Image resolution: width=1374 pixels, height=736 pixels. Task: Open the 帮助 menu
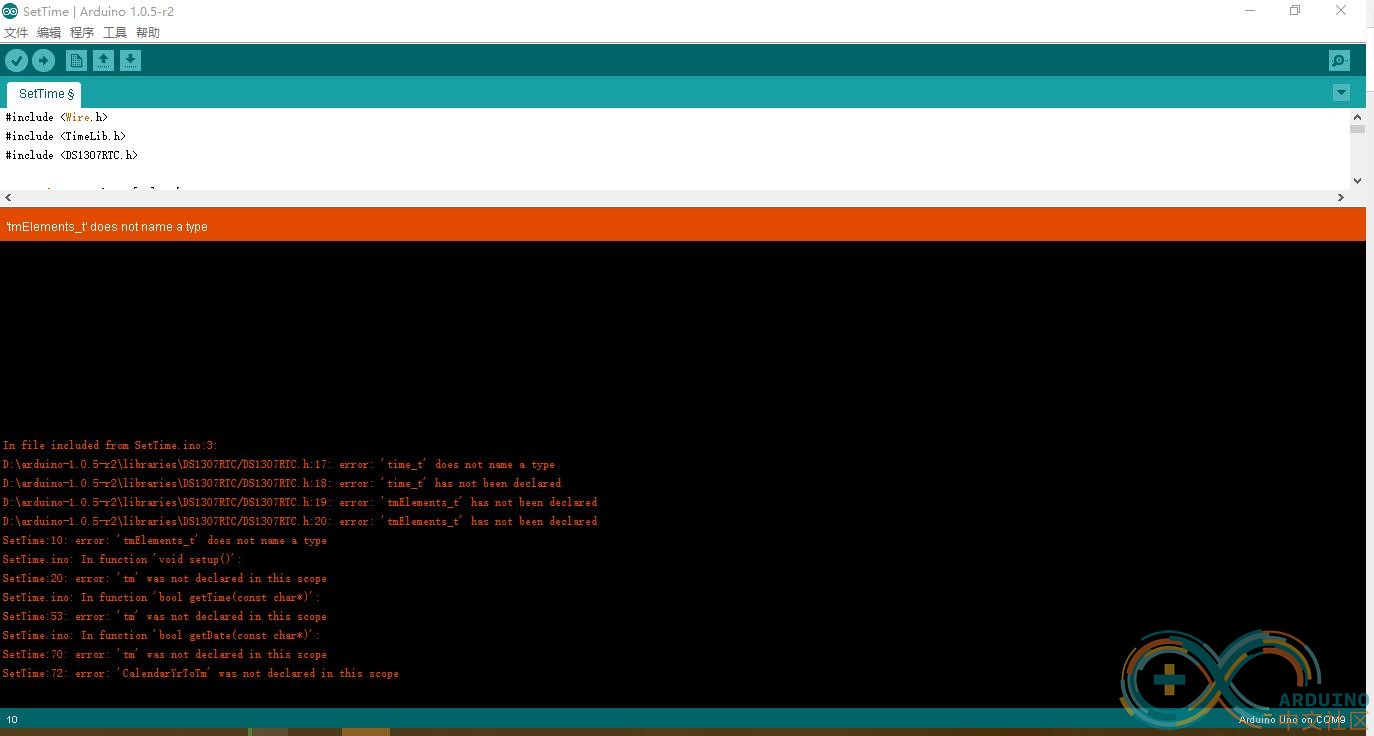(148, 33)
